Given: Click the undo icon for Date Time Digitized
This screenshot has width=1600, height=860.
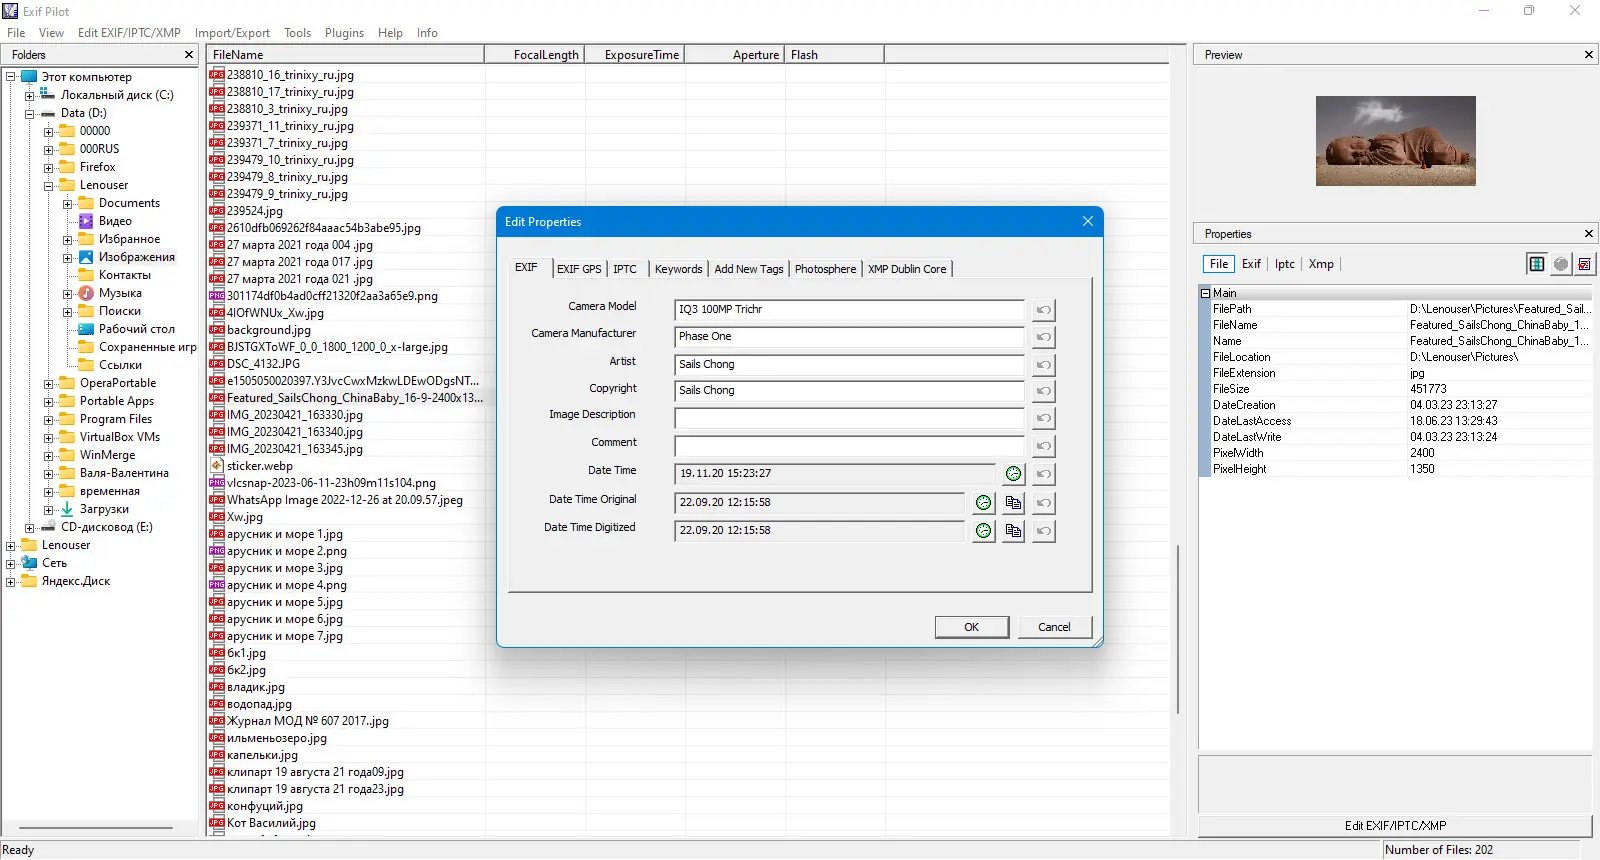Looking at the screenshot, I should point(1043,531).
